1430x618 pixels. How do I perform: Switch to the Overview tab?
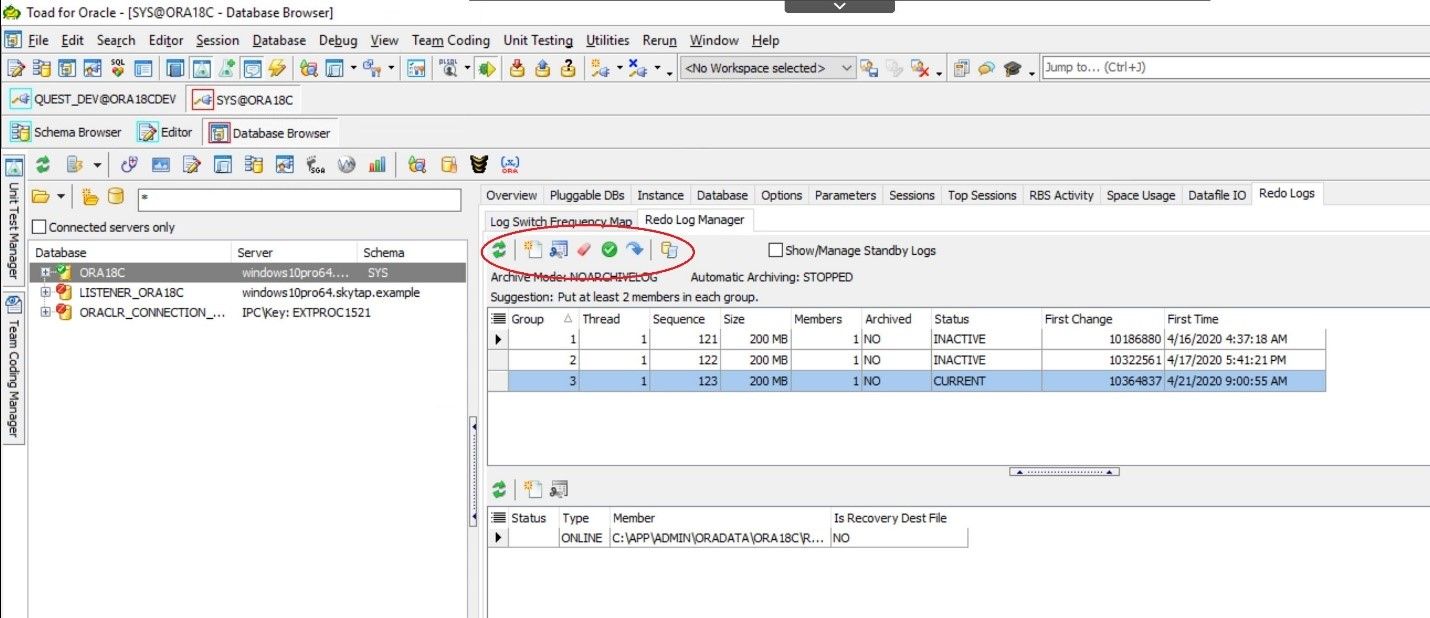(512, 195)
